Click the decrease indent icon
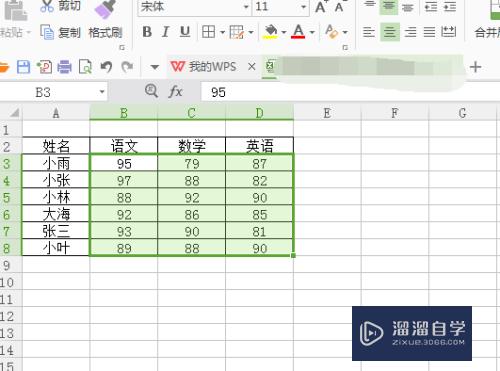The height and width of the screenshot is (371, 500). tap(431, 6)
